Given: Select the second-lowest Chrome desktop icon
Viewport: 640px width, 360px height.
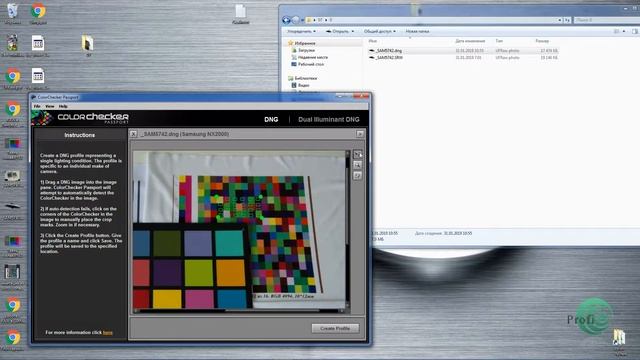Looking at the screenshot, I should point(13,308).
